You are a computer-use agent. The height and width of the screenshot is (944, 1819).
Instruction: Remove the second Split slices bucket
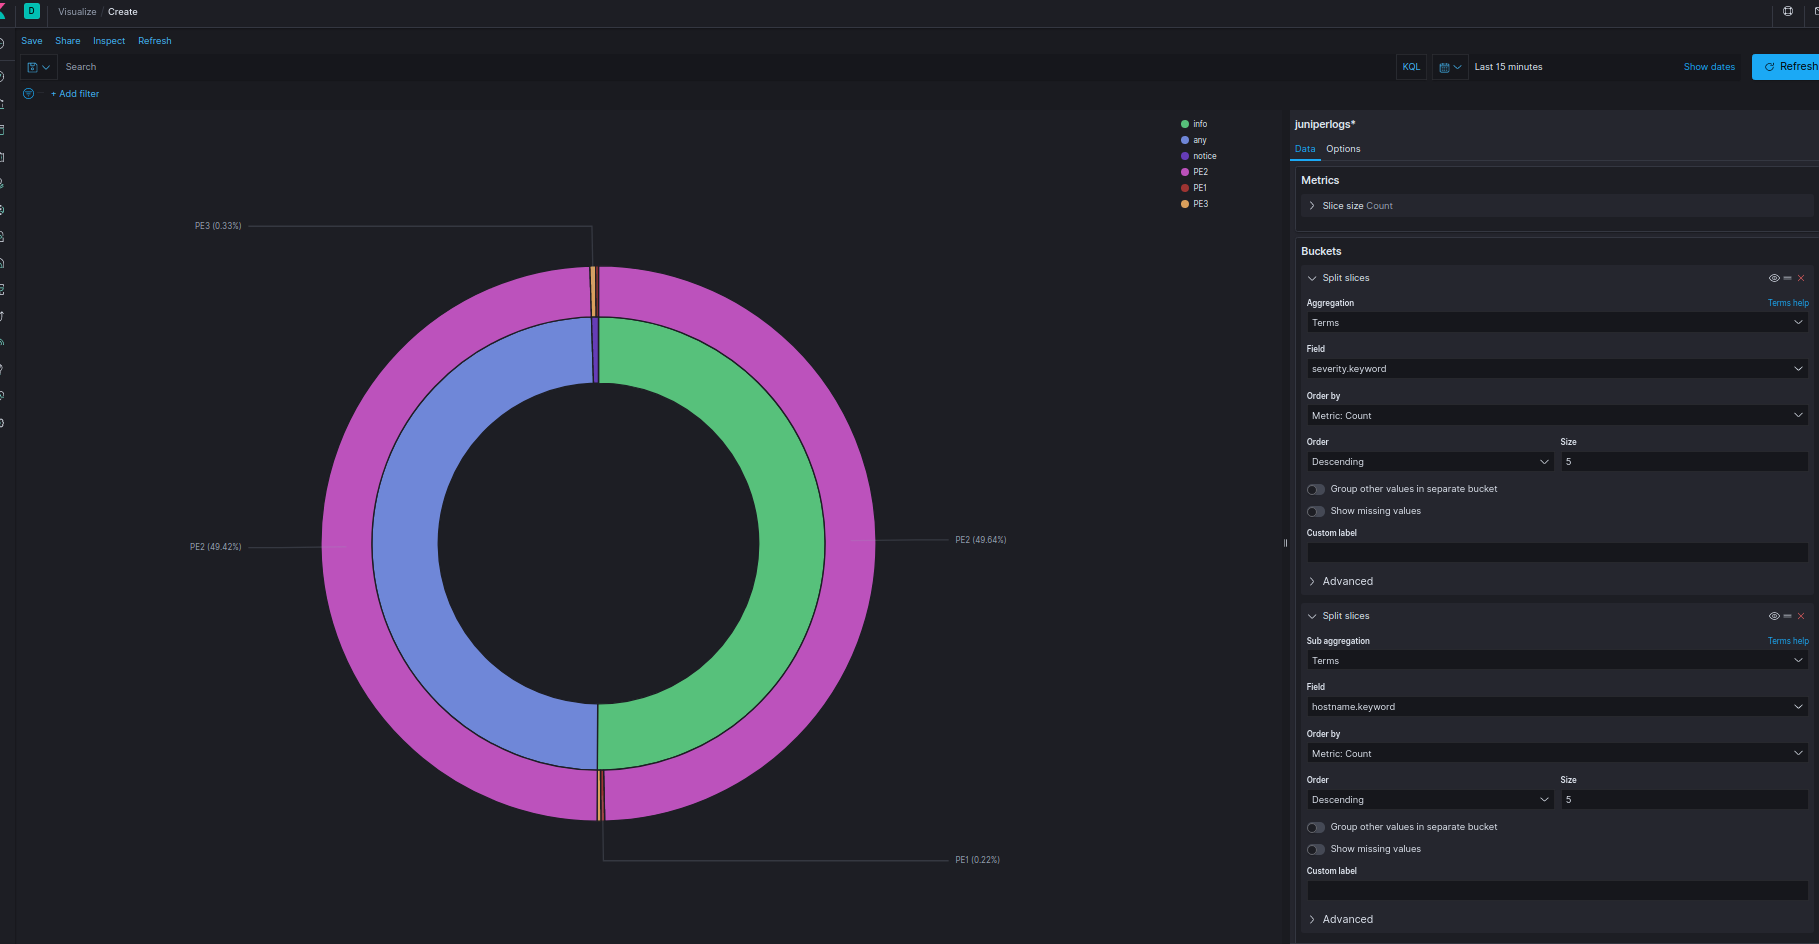click(1801, 616)
